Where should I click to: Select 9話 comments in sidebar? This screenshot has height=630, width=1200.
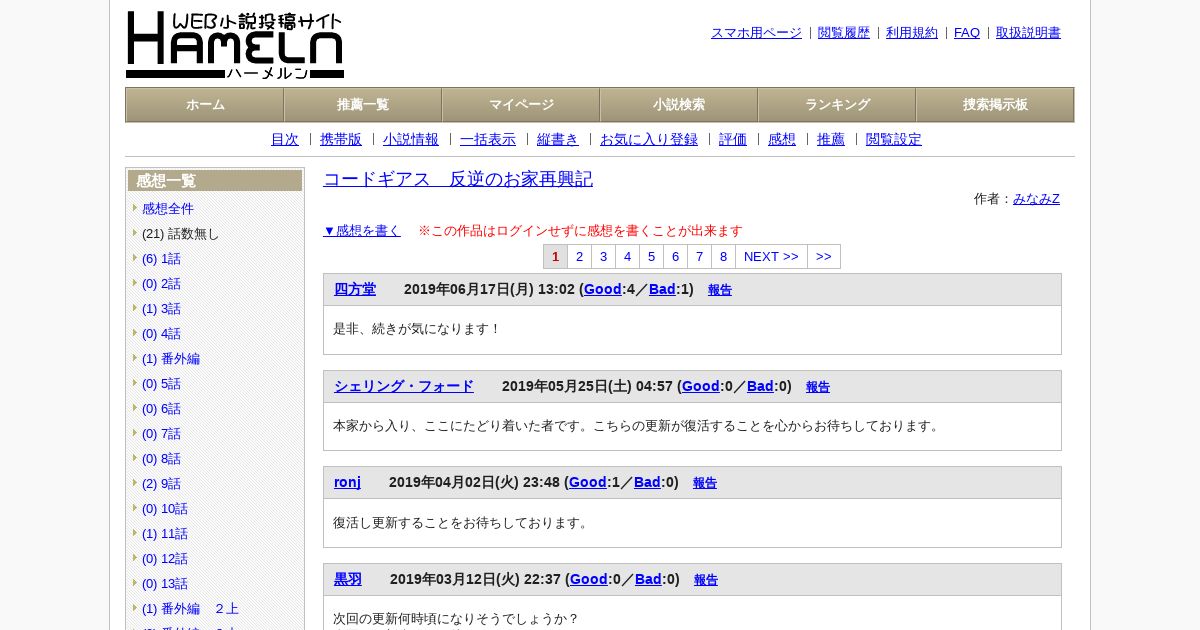pos(161,483)
